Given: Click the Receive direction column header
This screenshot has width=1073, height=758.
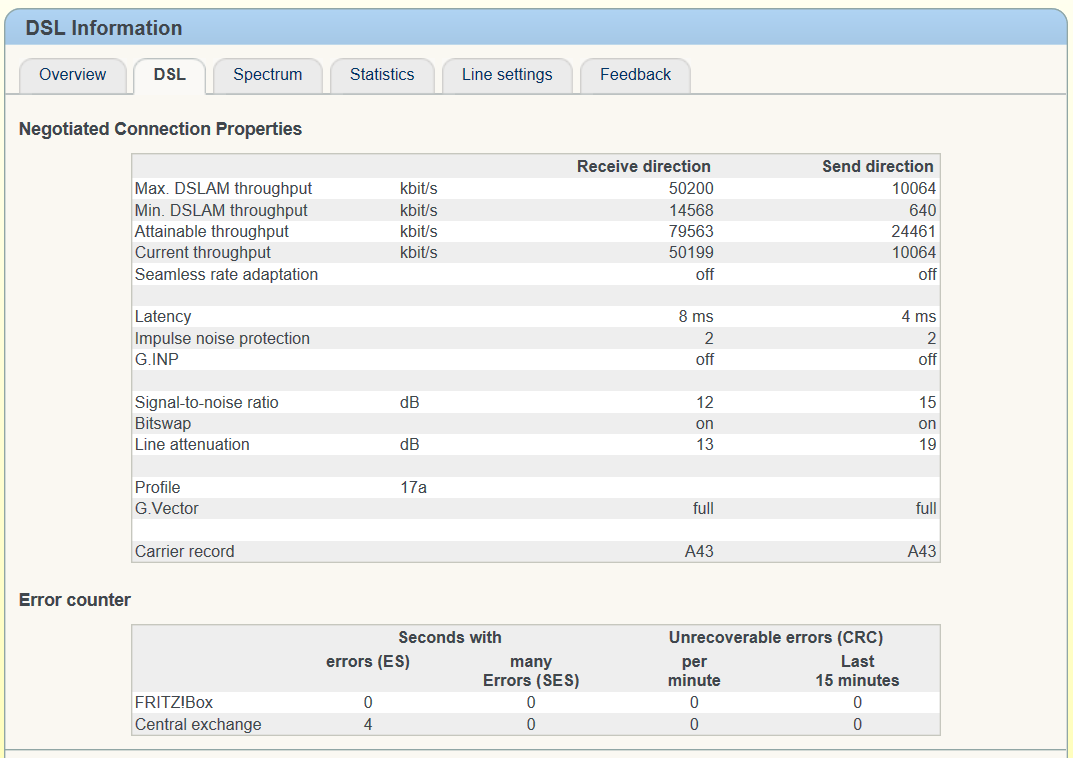Looking at the screenshot, I should (643, 167).
